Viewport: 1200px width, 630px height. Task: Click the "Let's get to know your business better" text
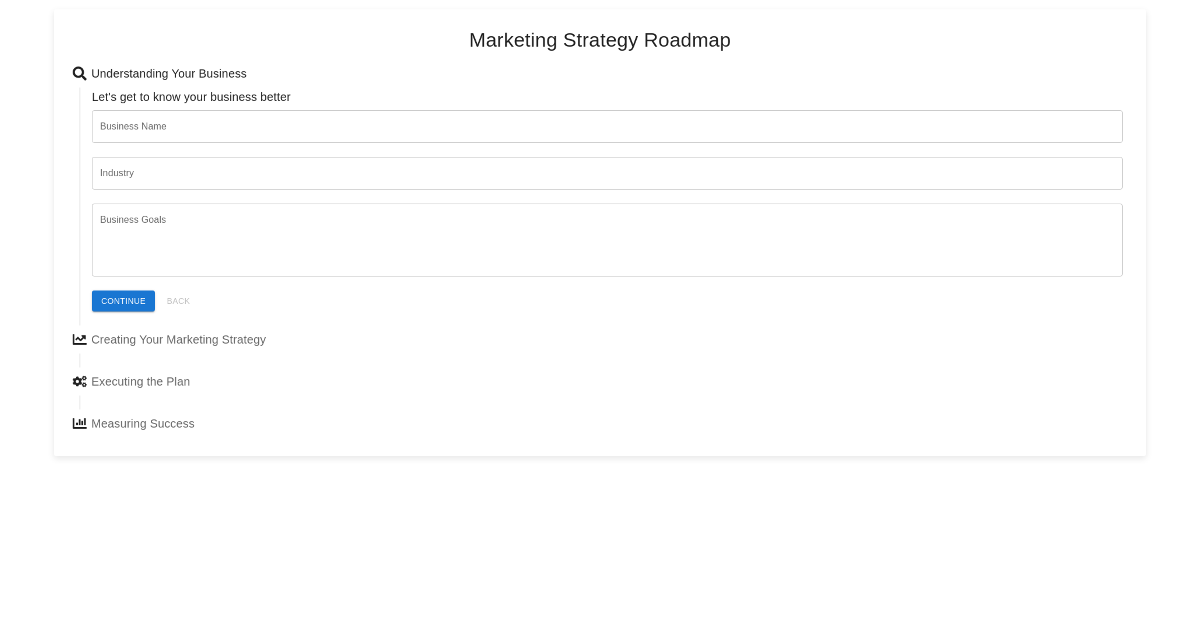tap(191, 97)
